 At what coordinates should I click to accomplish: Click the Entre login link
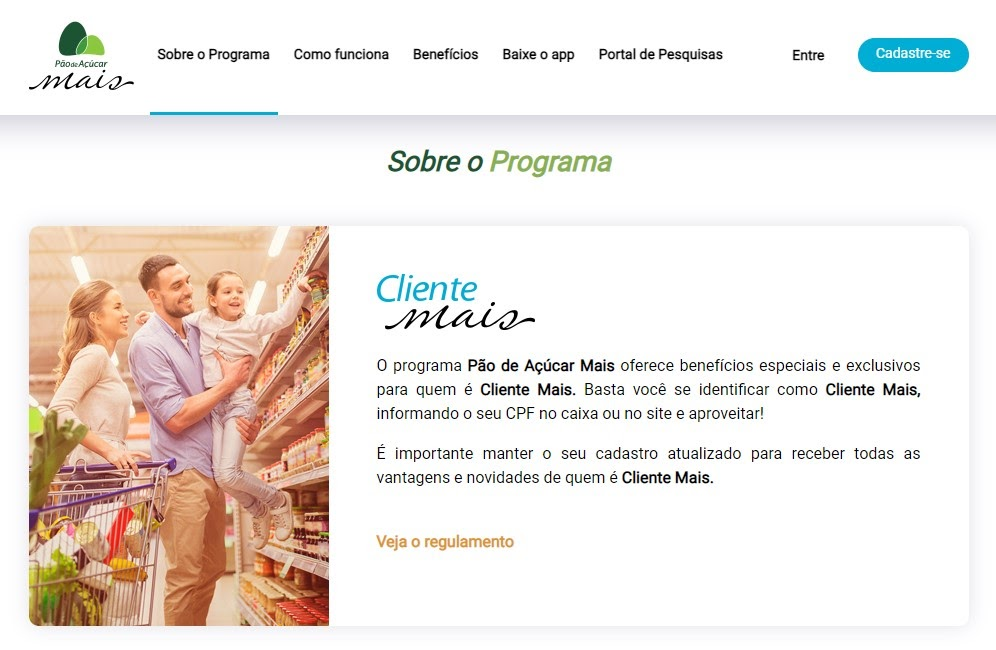808,55
